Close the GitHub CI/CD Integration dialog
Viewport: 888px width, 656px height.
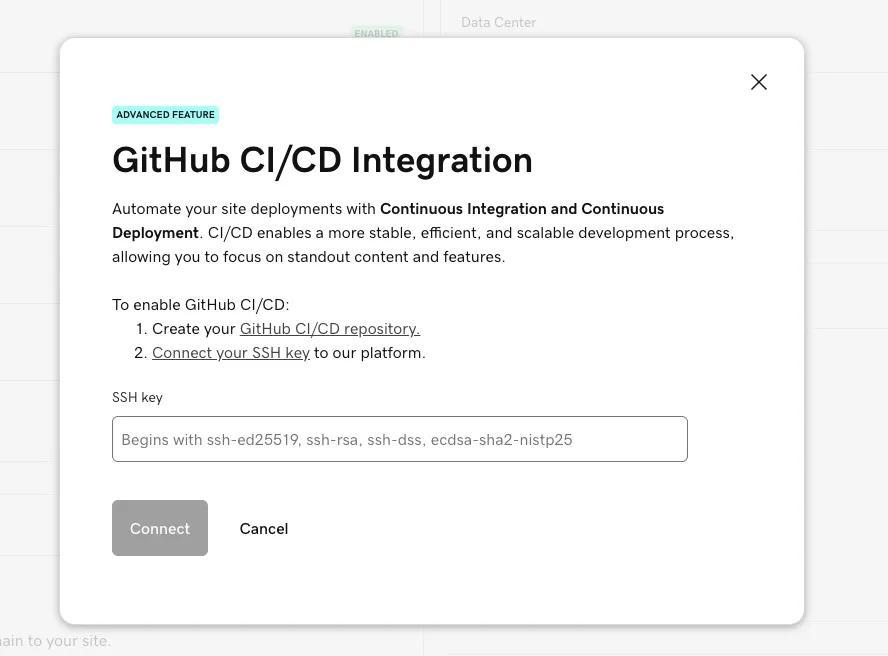click(x=758, y=82)
